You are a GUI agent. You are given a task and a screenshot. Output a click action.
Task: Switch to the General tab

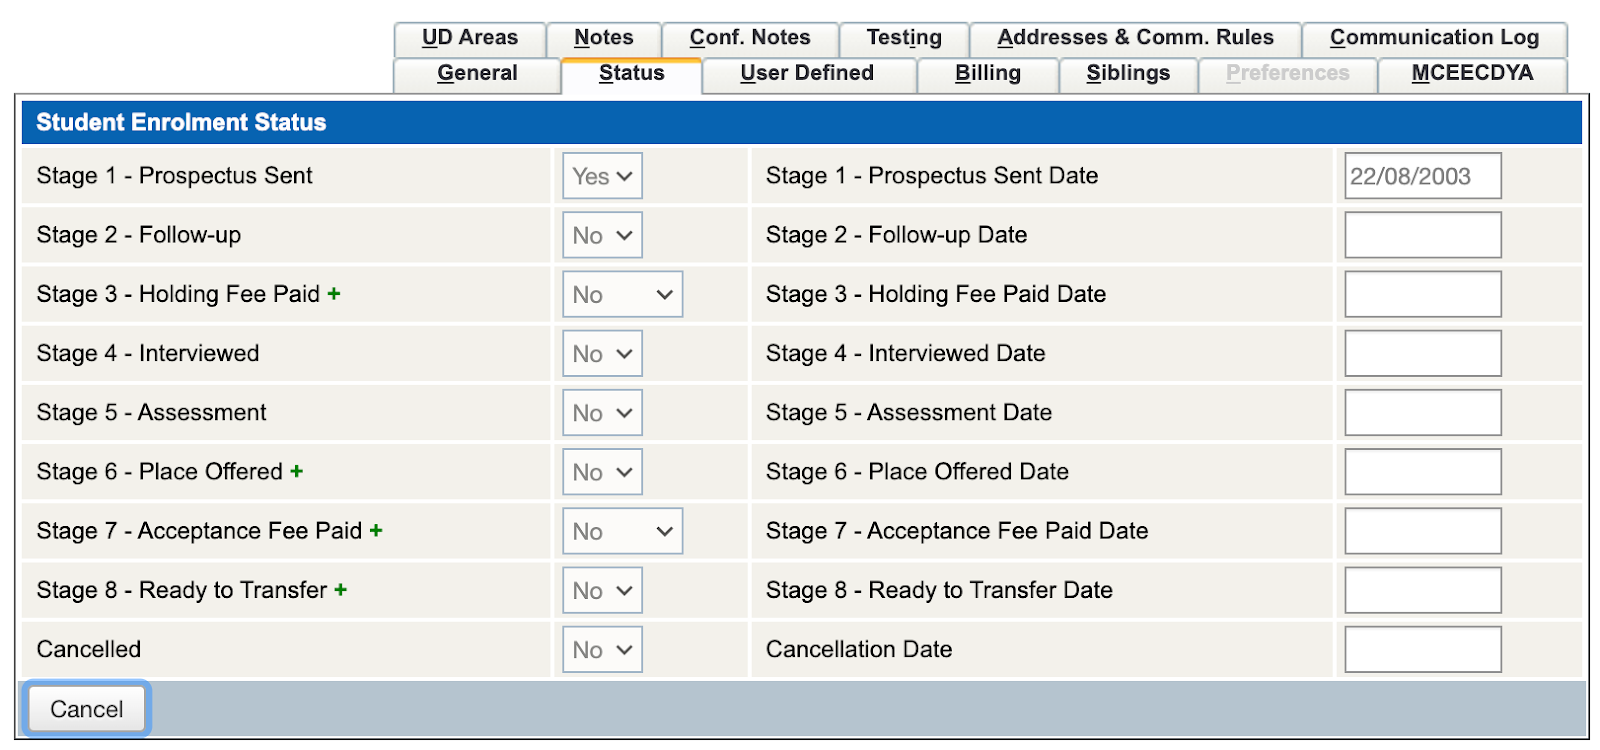click(477, 74)
